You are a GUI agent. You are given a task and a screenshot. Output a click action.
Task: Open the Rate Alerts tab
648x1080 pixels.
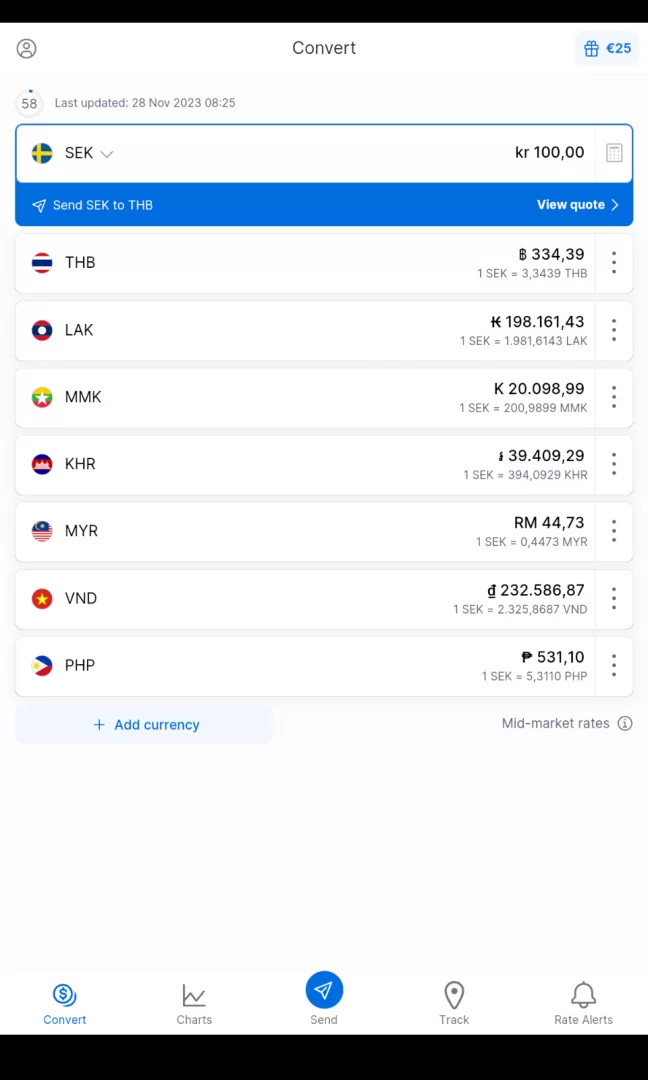tap(583, 1003)
